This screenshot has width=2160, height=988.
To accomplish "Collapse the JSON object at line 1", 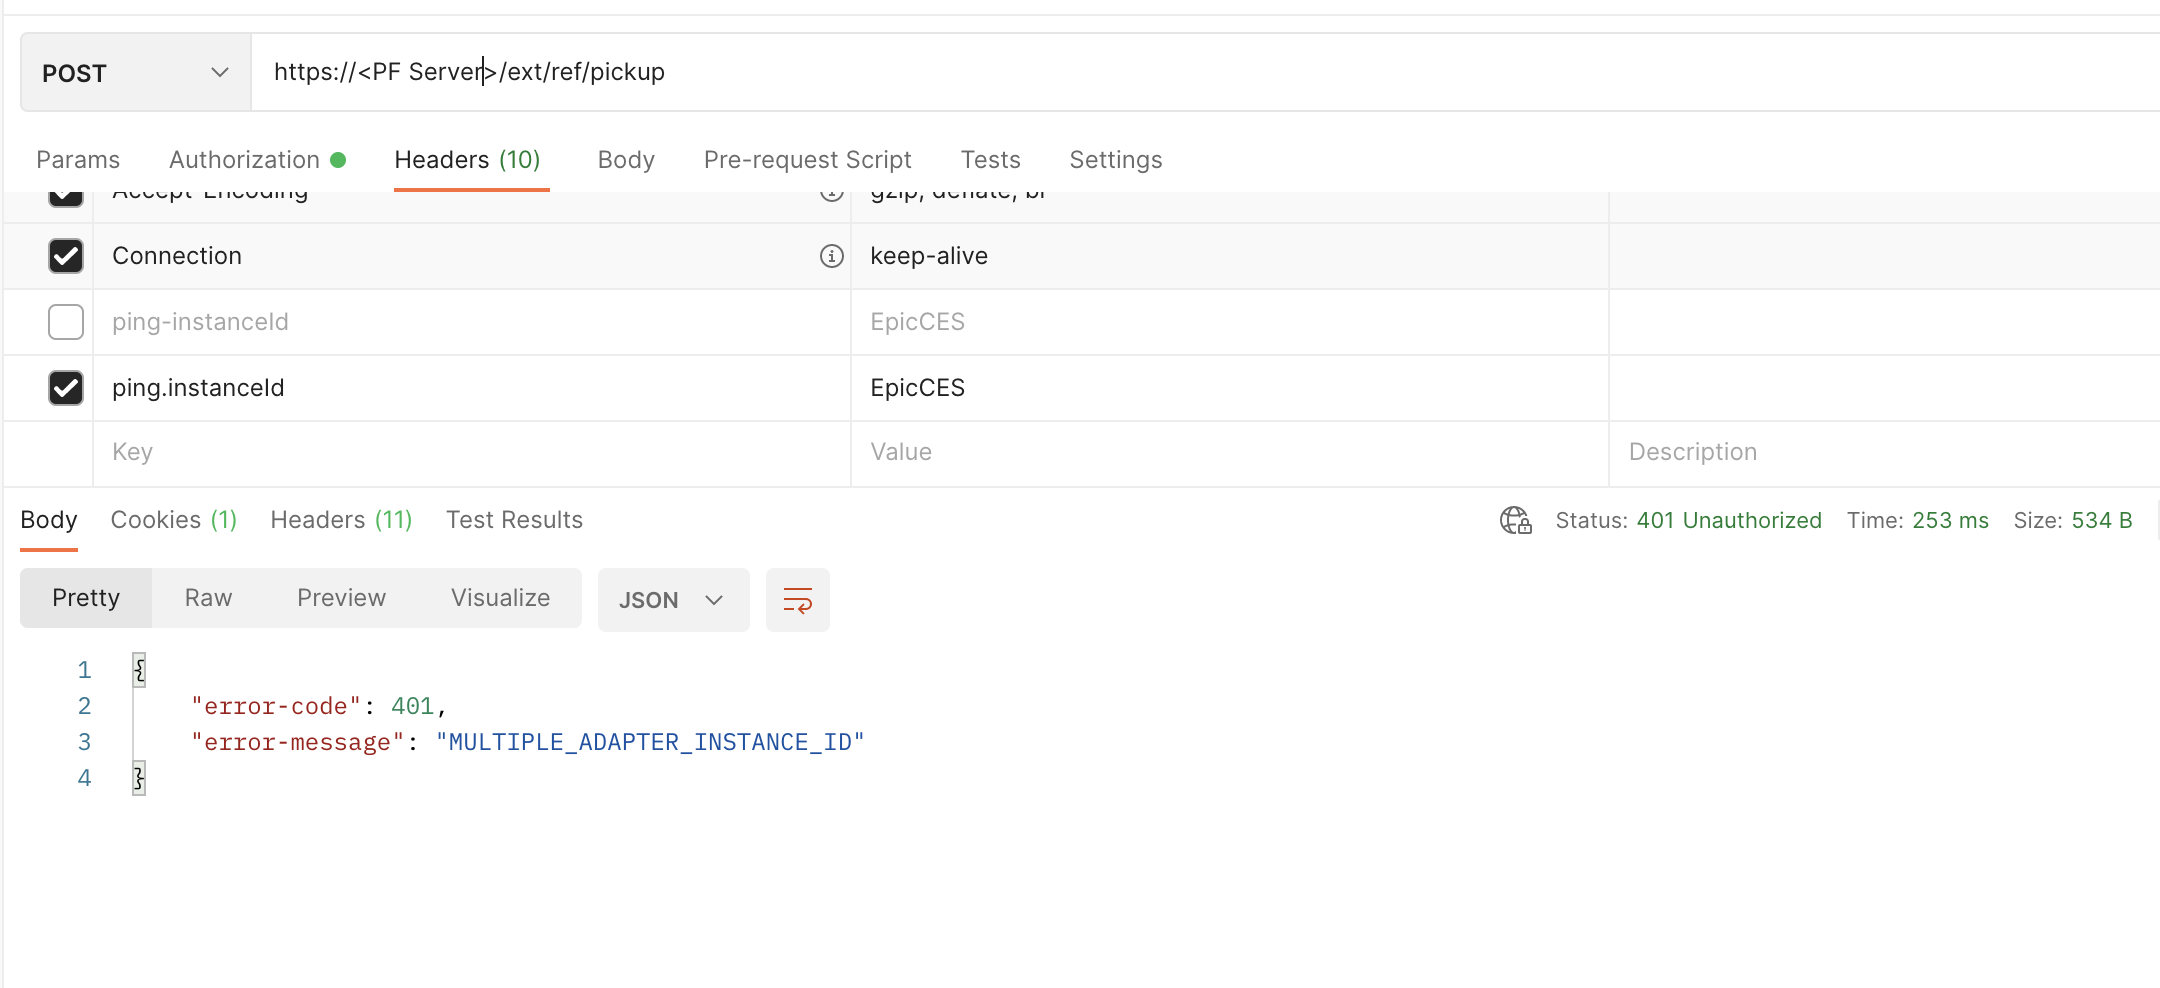I will point(139,669).
